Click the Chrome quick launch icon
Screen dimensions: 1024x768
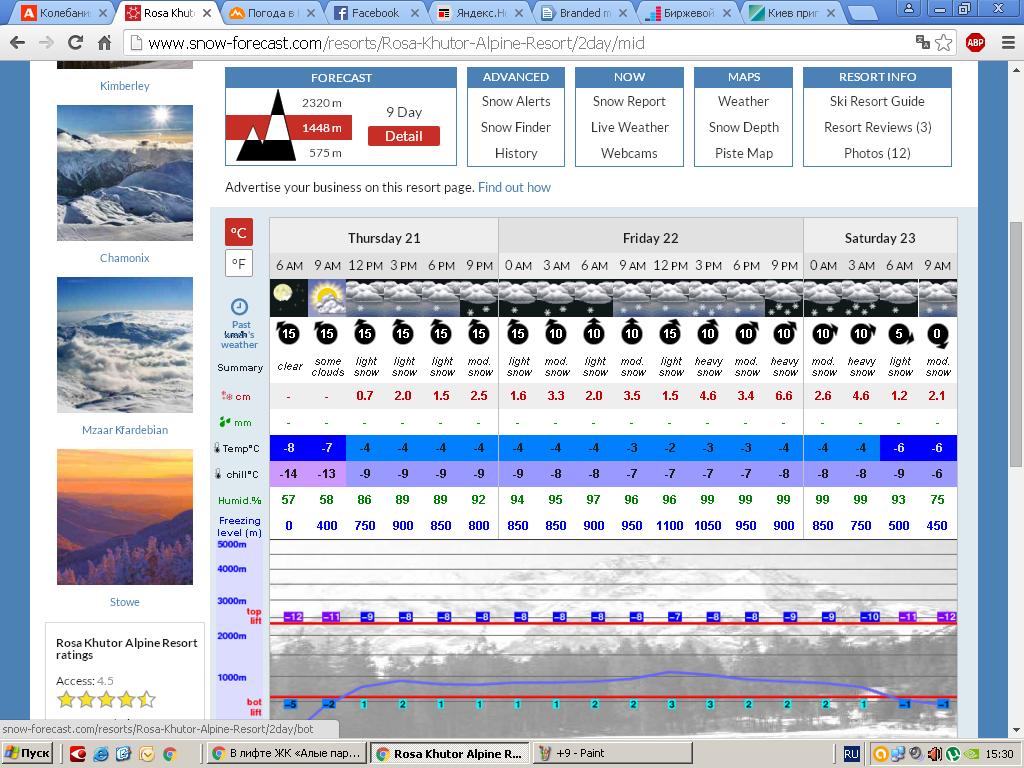tap(170, 754)
